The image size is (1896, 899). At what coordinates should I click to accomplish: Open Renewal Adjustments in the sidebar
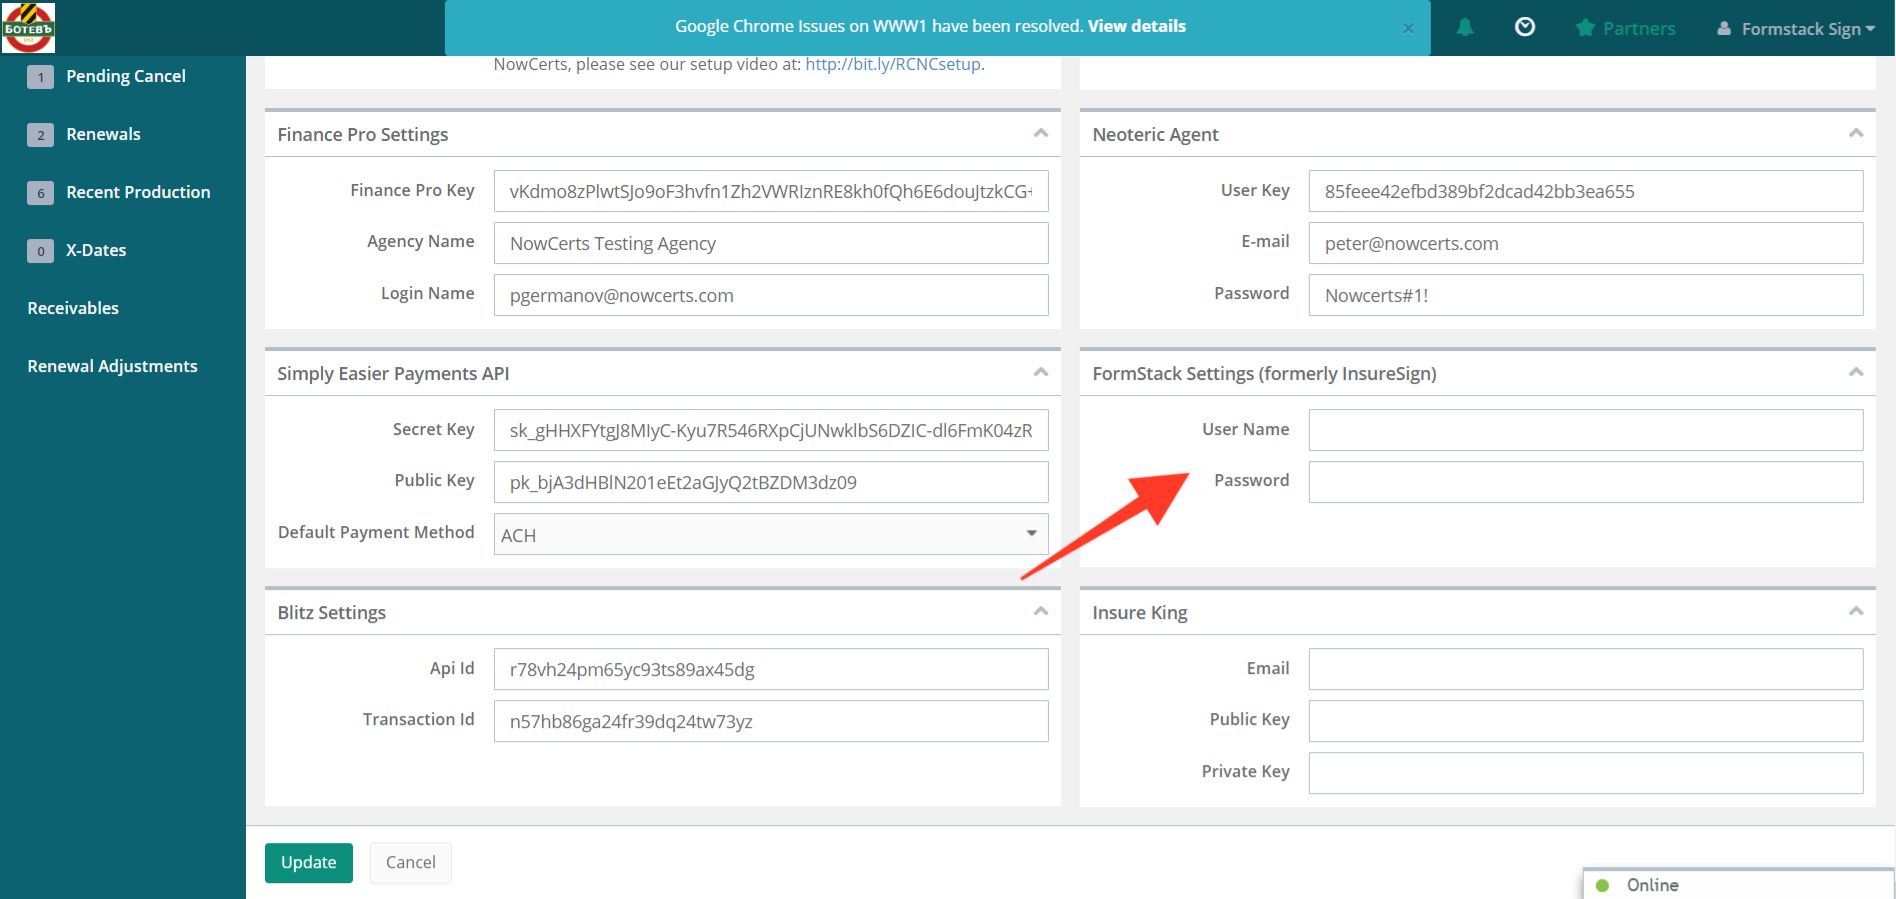coord(112,366)
